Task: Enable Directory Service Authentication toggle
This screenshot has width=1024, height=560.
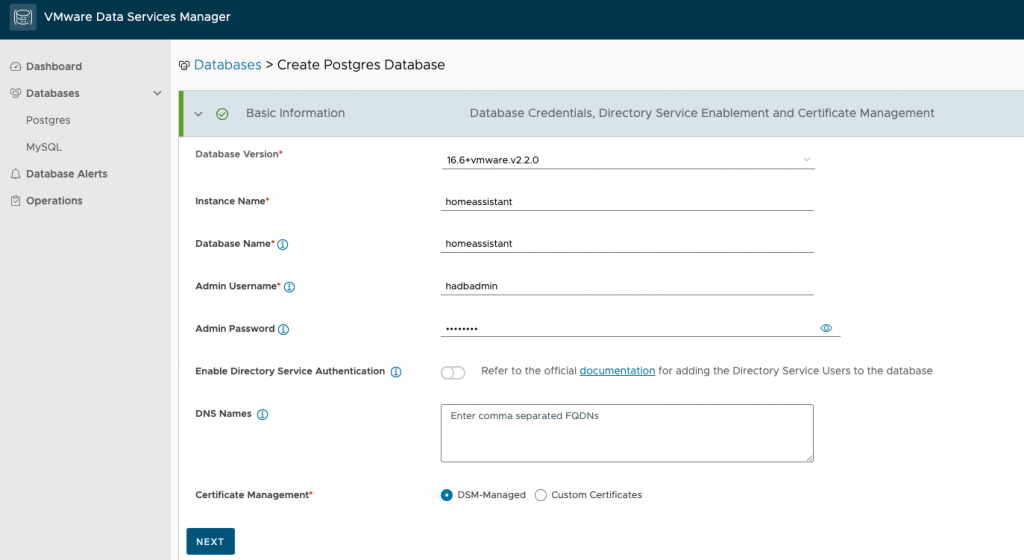Action: 453,373
